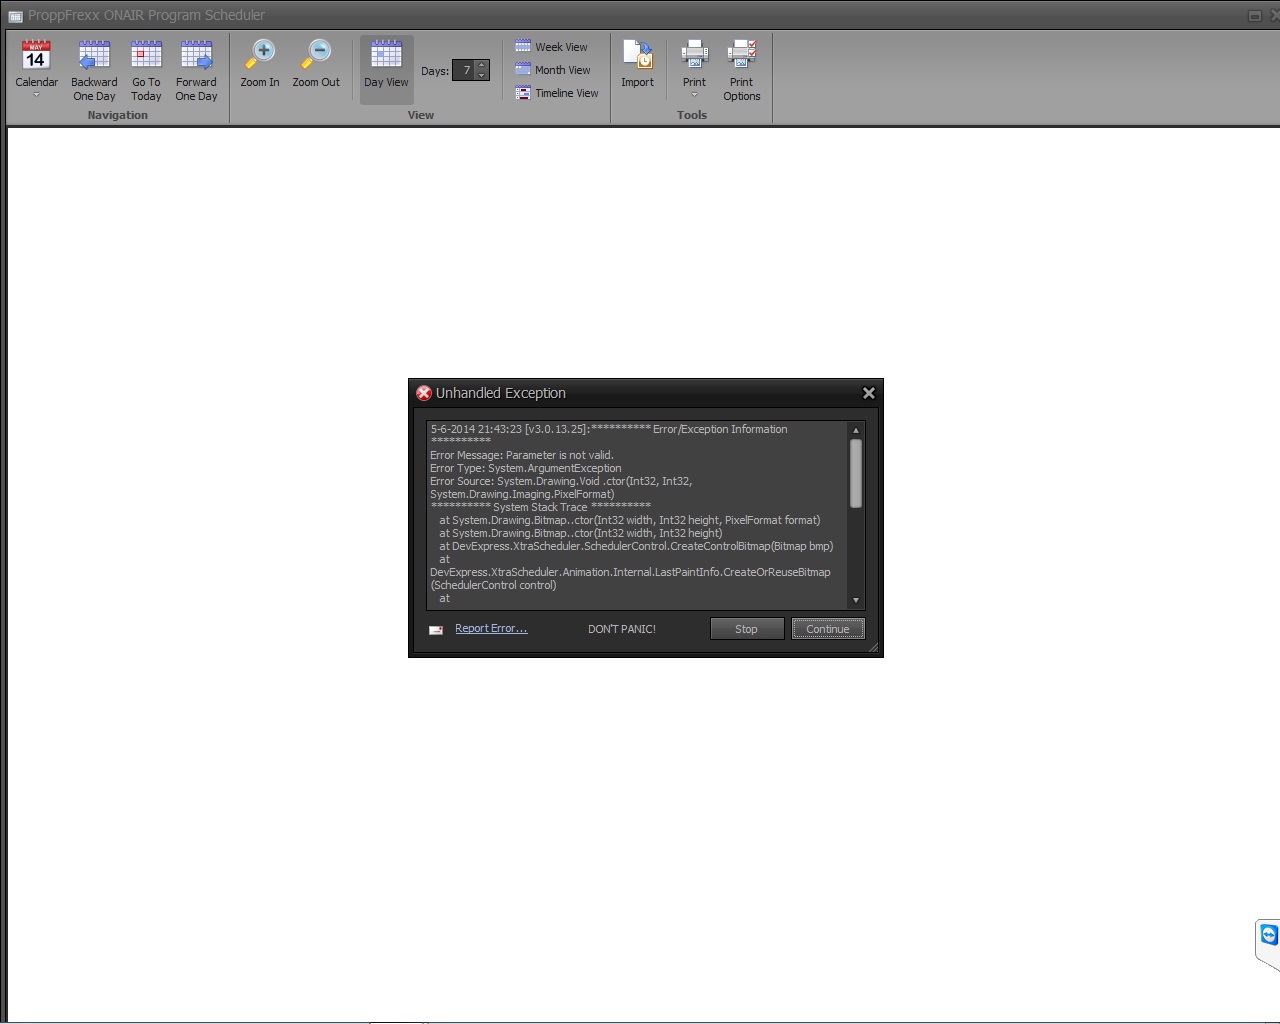Viewport: 1280px width, 1024px height.
Task: Move Forward One Day
Action: [x=196, y=71]
